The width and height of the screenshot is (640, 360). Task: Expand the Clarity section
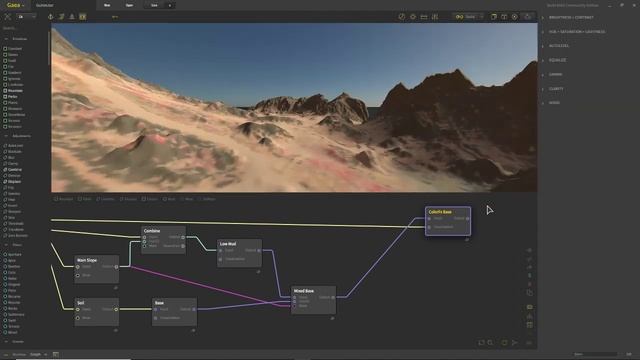tap(556, 89)
